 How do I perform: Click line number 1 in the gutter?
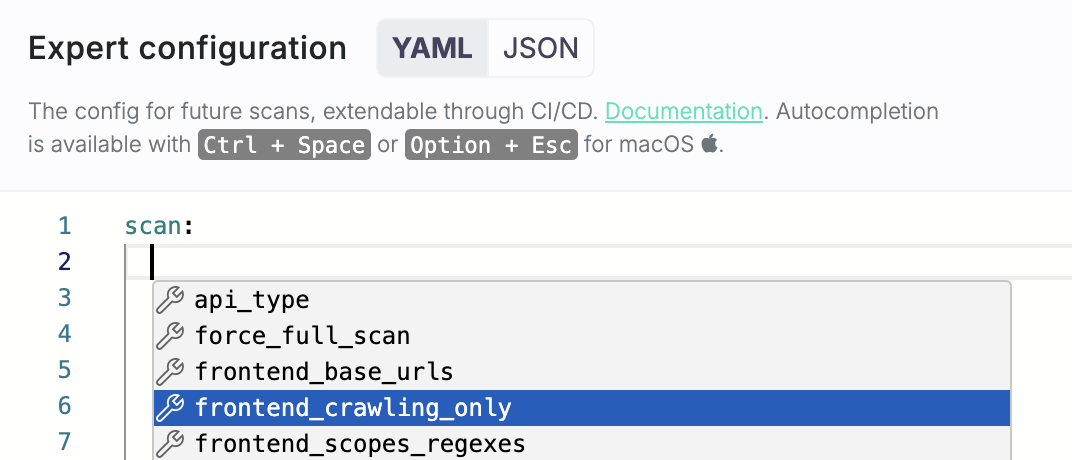click(64, 226)
